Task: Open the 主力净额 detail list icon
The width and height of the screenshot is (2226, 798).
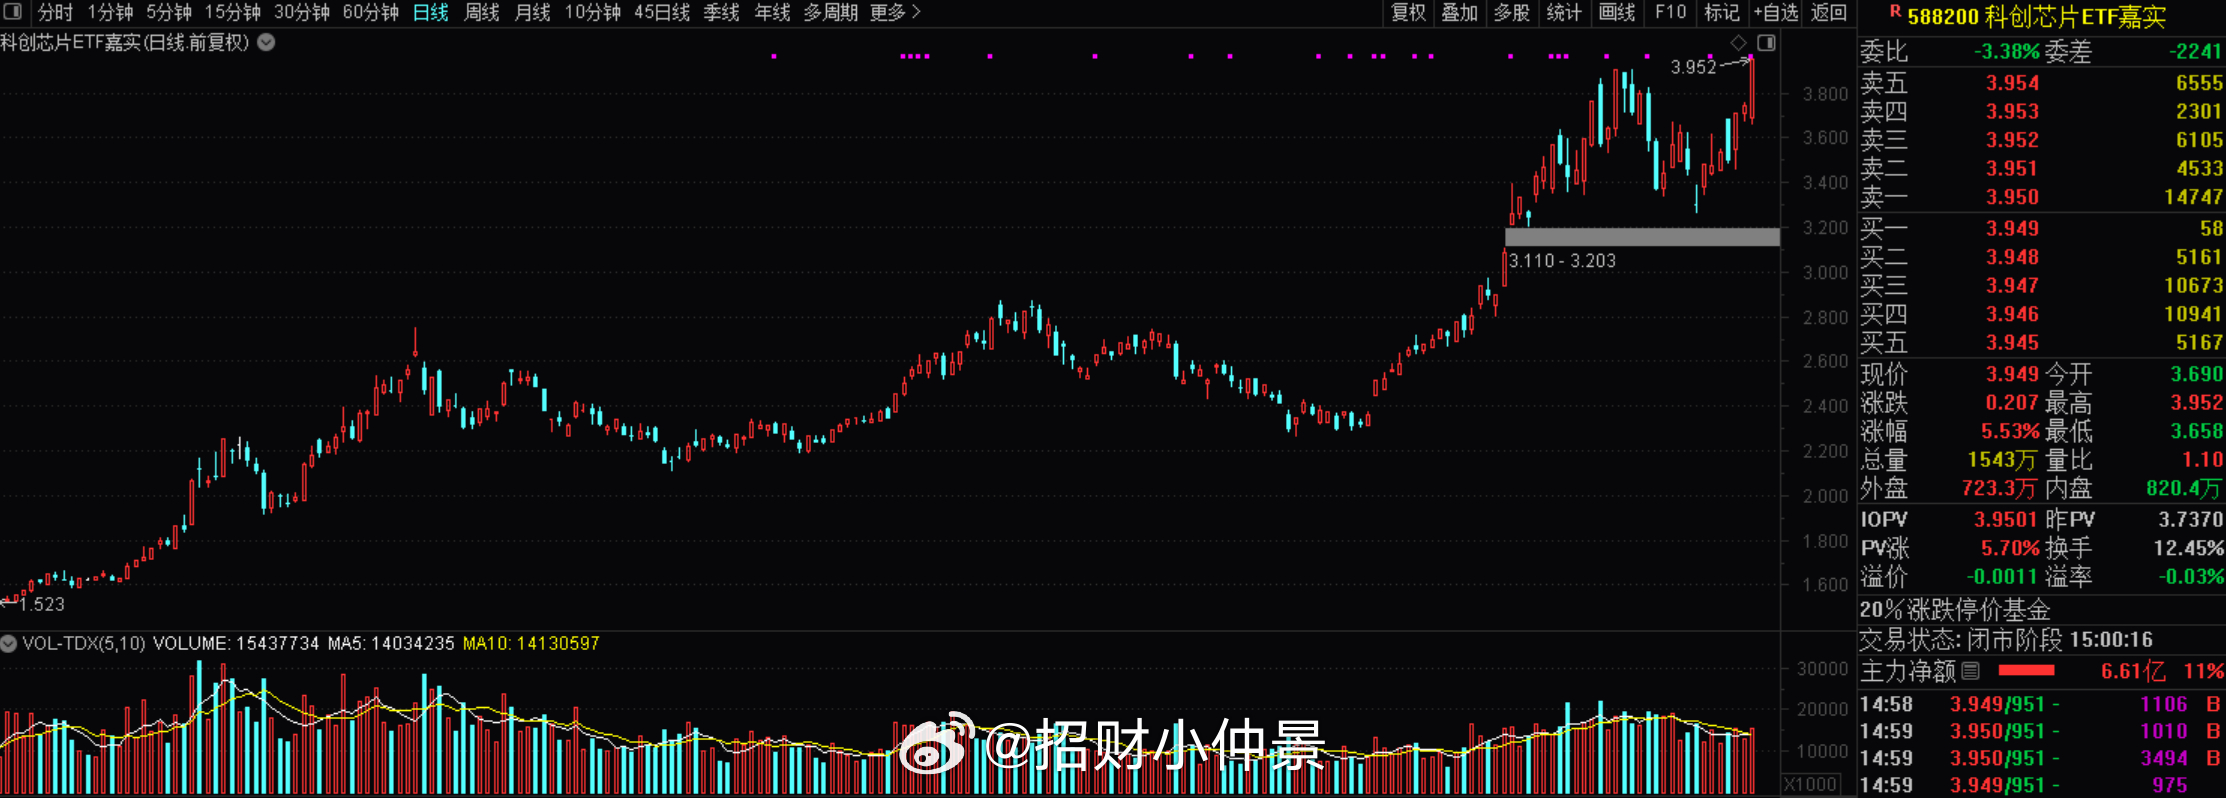Action: point(1970,671)
